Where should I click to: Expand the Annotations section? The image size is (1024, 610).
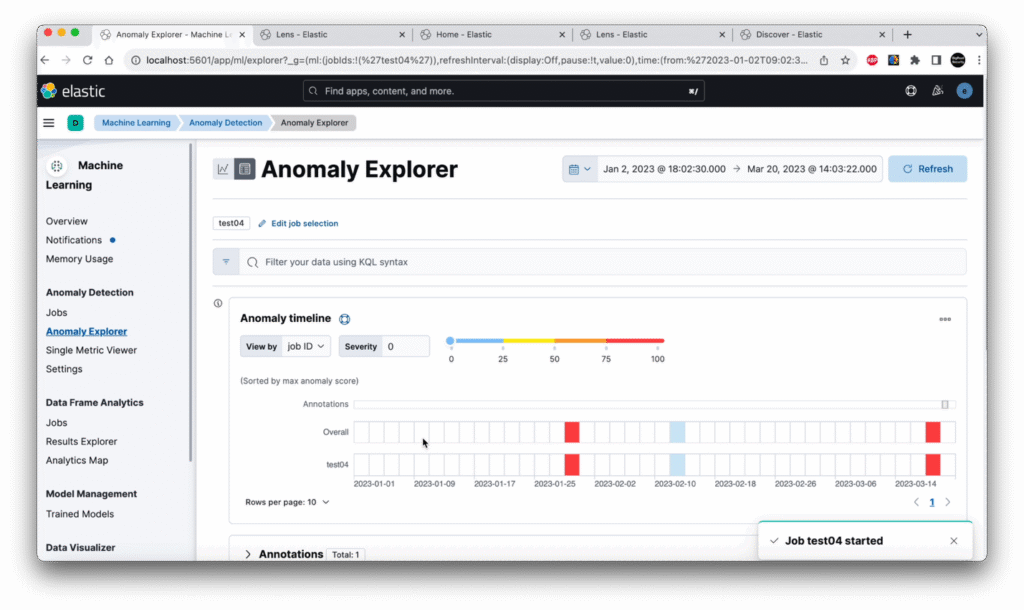(248, 554)
